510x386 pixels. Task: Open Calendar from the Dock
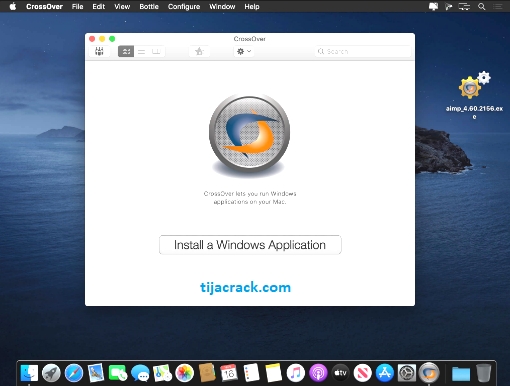pyautogui.click(x=229, y=373)
